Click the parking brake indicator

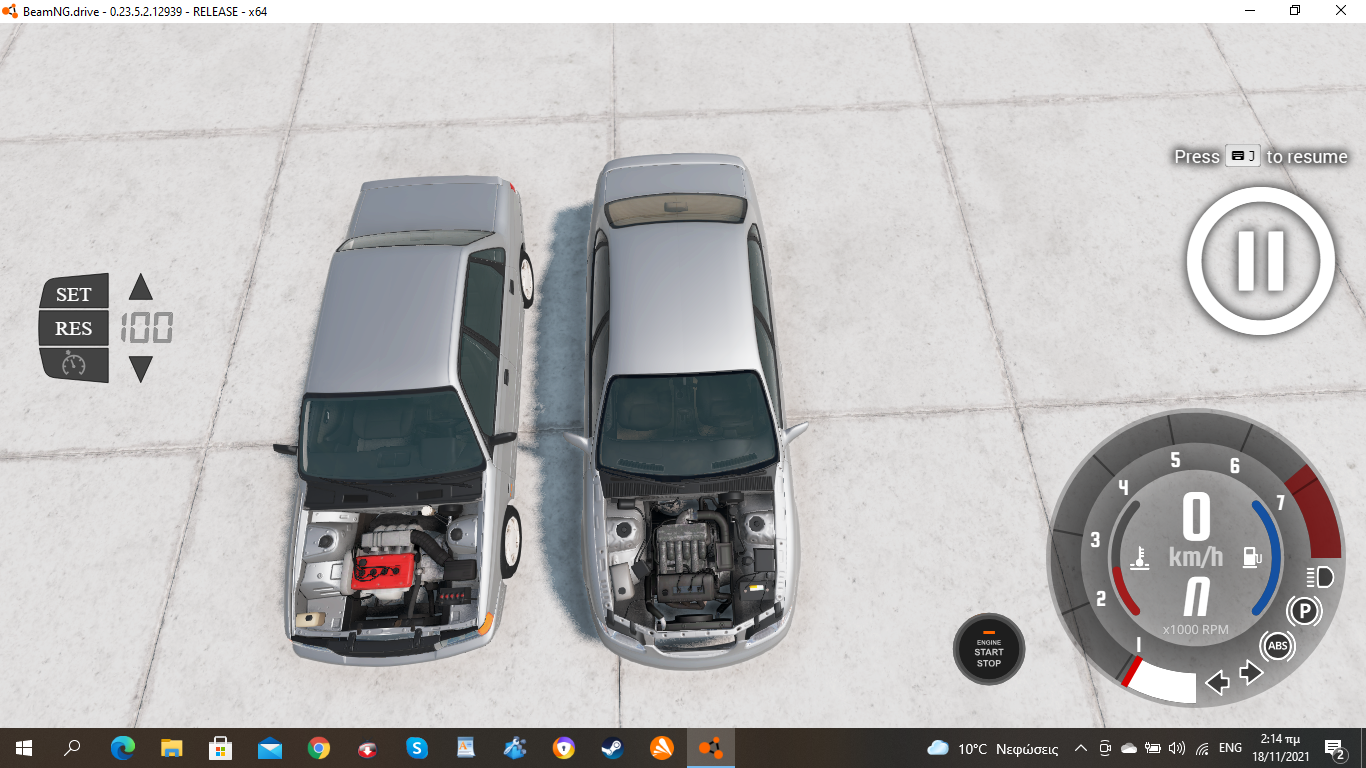coord(1304,611)
